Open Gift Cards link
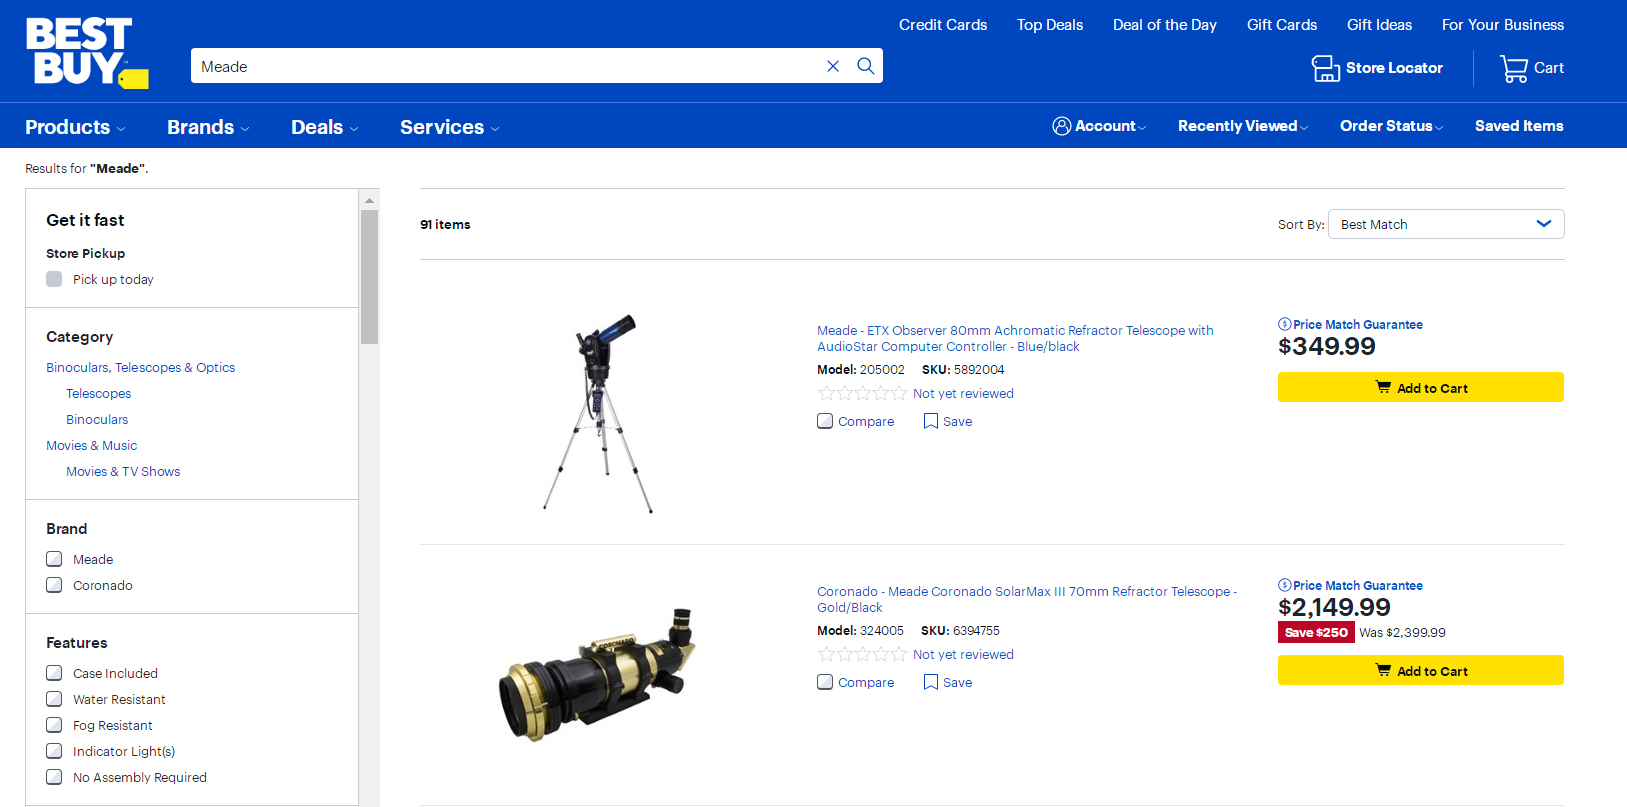 coord(1282,25)
